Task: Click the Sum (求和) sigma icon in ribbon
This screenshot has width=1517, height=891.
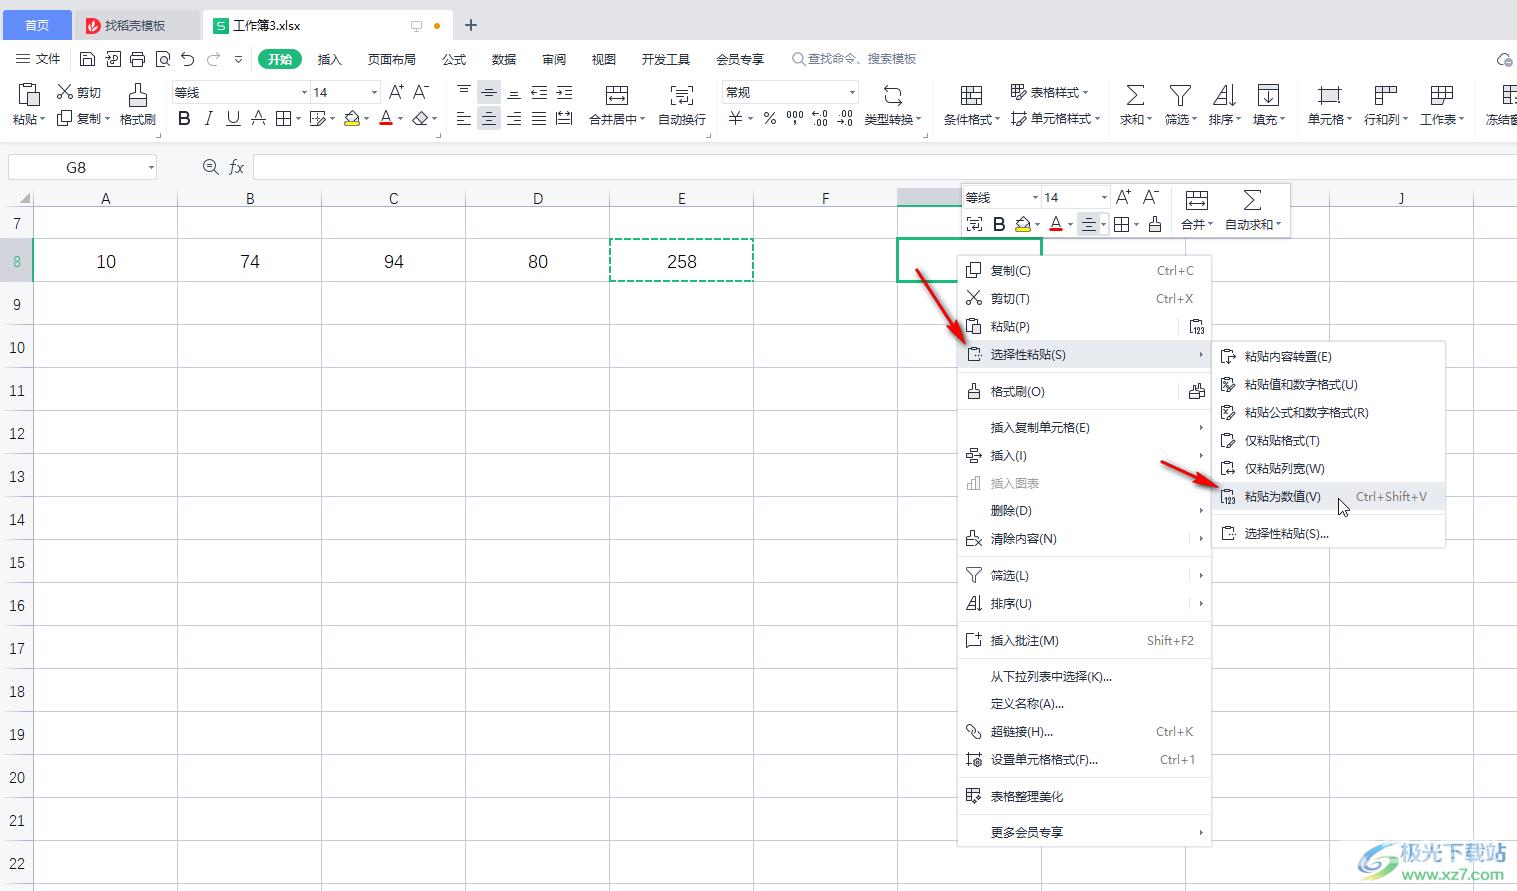Action: pyautogui.click(x=1135, y=95)
